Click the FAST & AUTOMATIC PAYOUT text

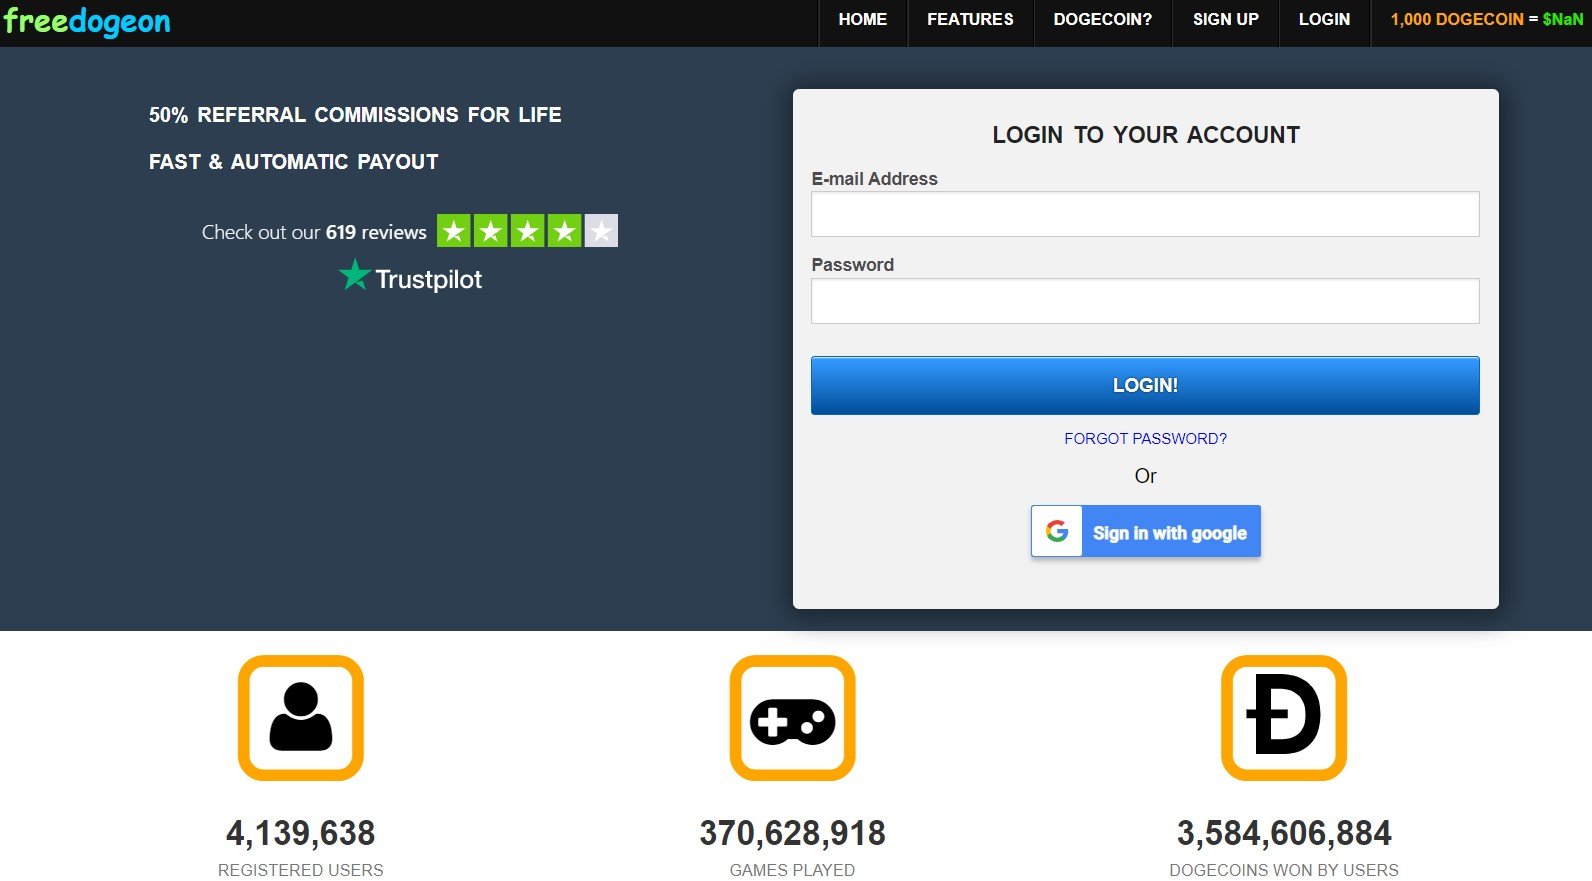pyautogui.click(x=294, y=162)
